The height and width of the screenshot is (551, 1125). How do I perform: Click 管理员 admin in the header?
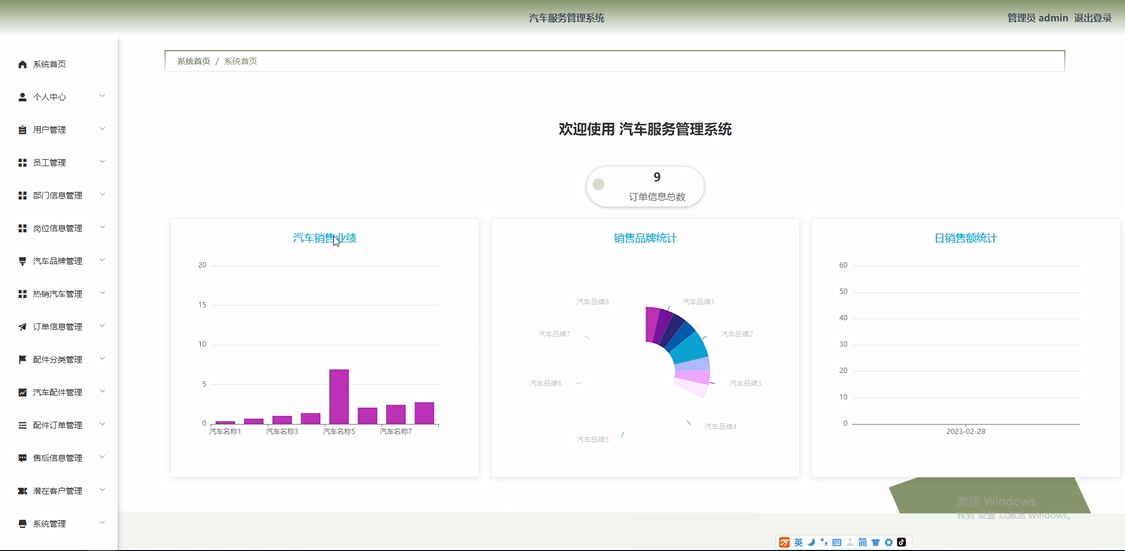pos(1037,19)
